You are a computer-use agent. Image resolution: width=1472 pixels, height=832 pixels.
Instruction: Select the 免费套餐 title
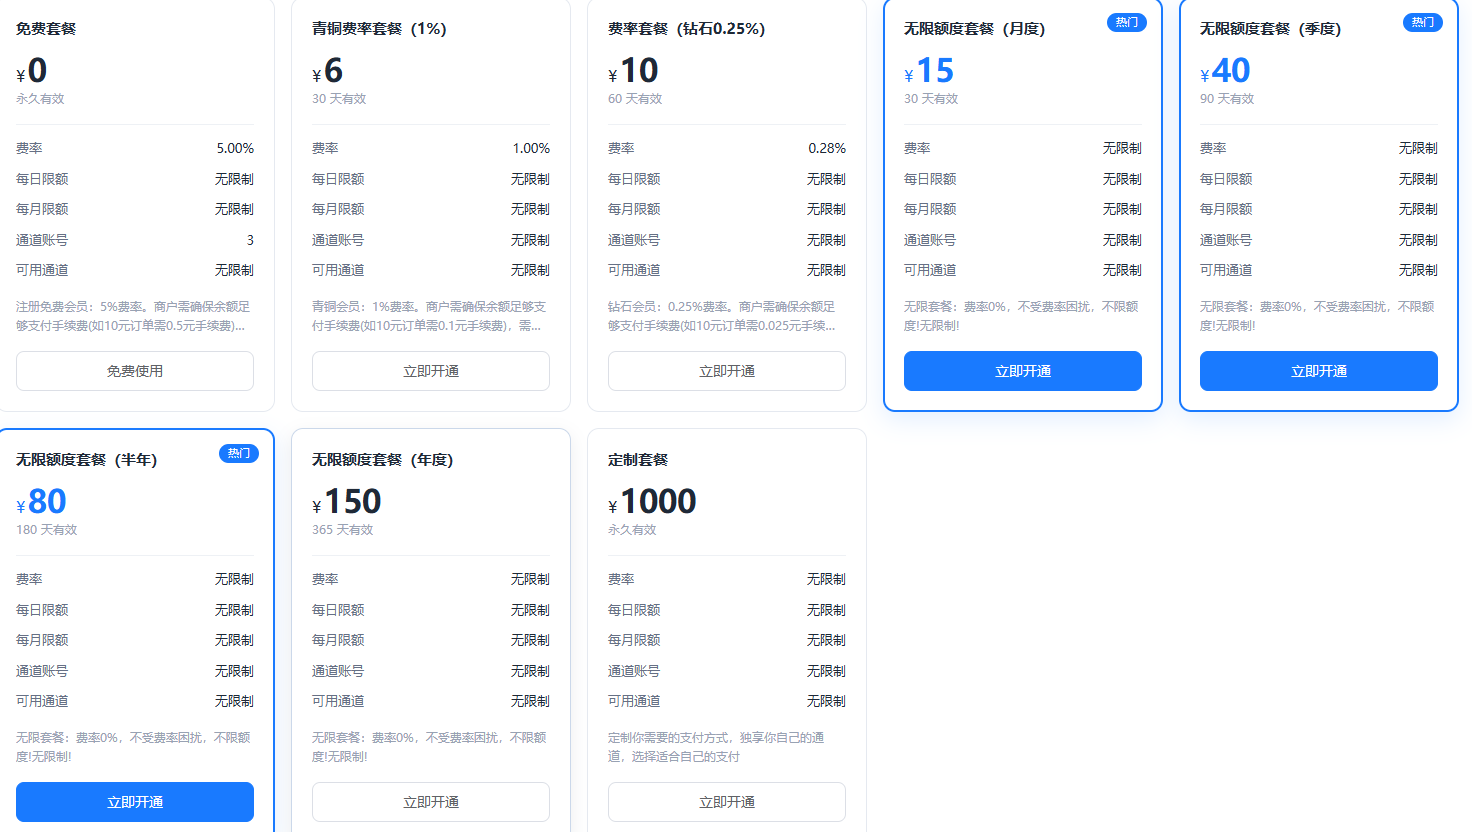pyautogui.click(x=46, y=29)
